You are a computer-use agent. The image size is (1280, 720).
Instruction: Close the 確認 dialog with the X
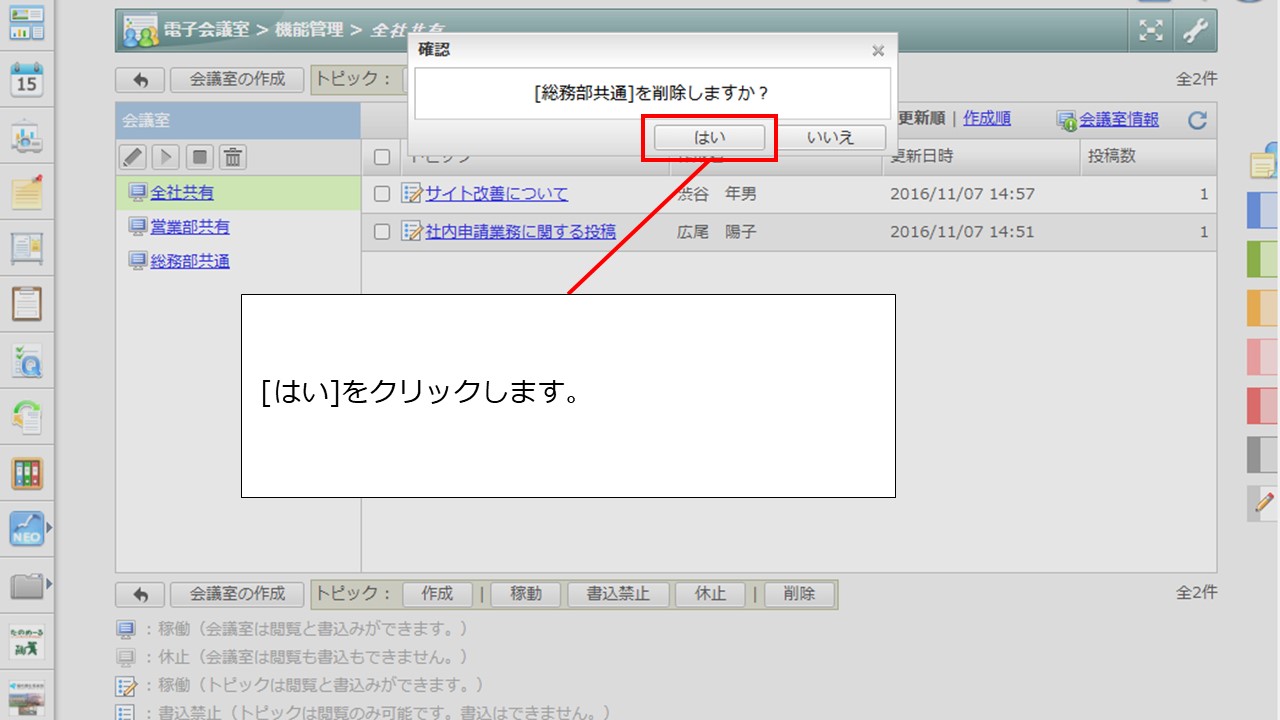[878, 50]
